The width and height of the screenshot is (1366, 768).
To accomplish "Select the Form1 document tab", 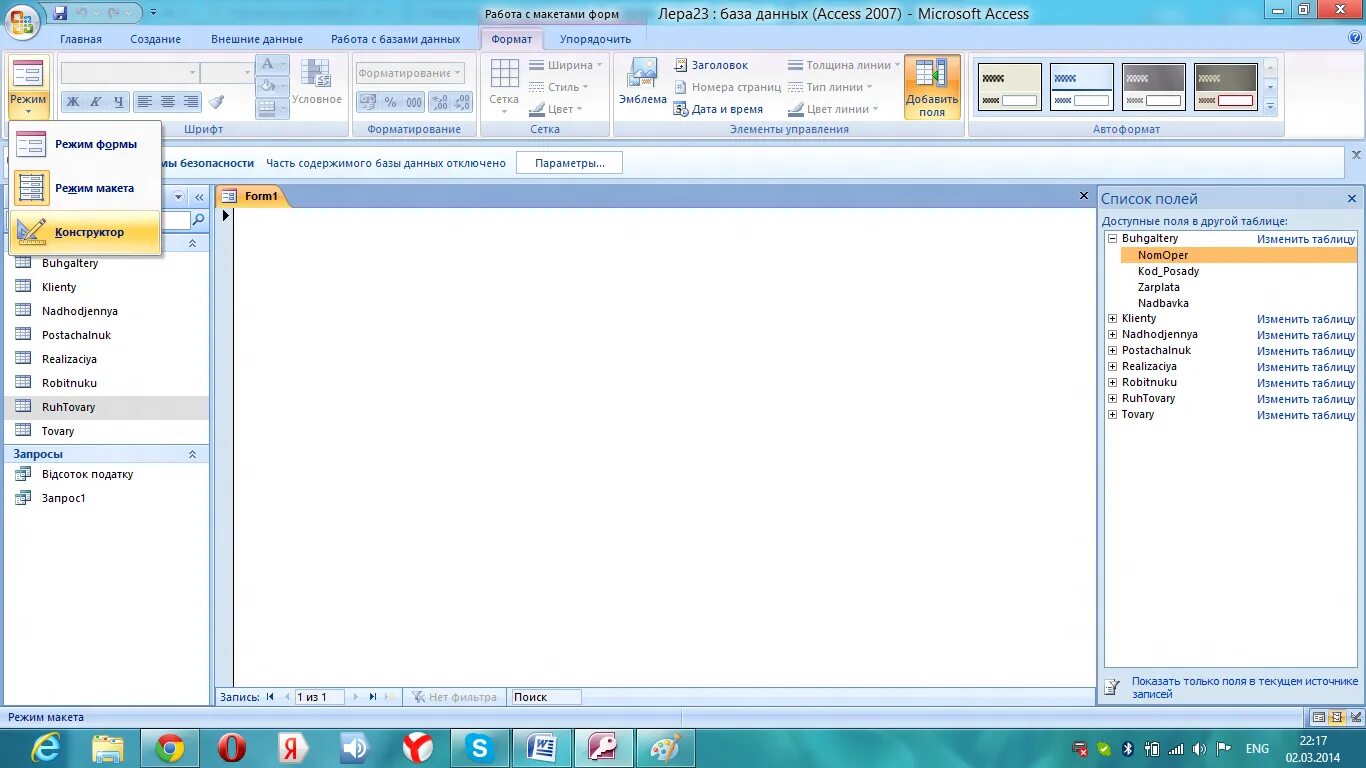I will 253,196.
